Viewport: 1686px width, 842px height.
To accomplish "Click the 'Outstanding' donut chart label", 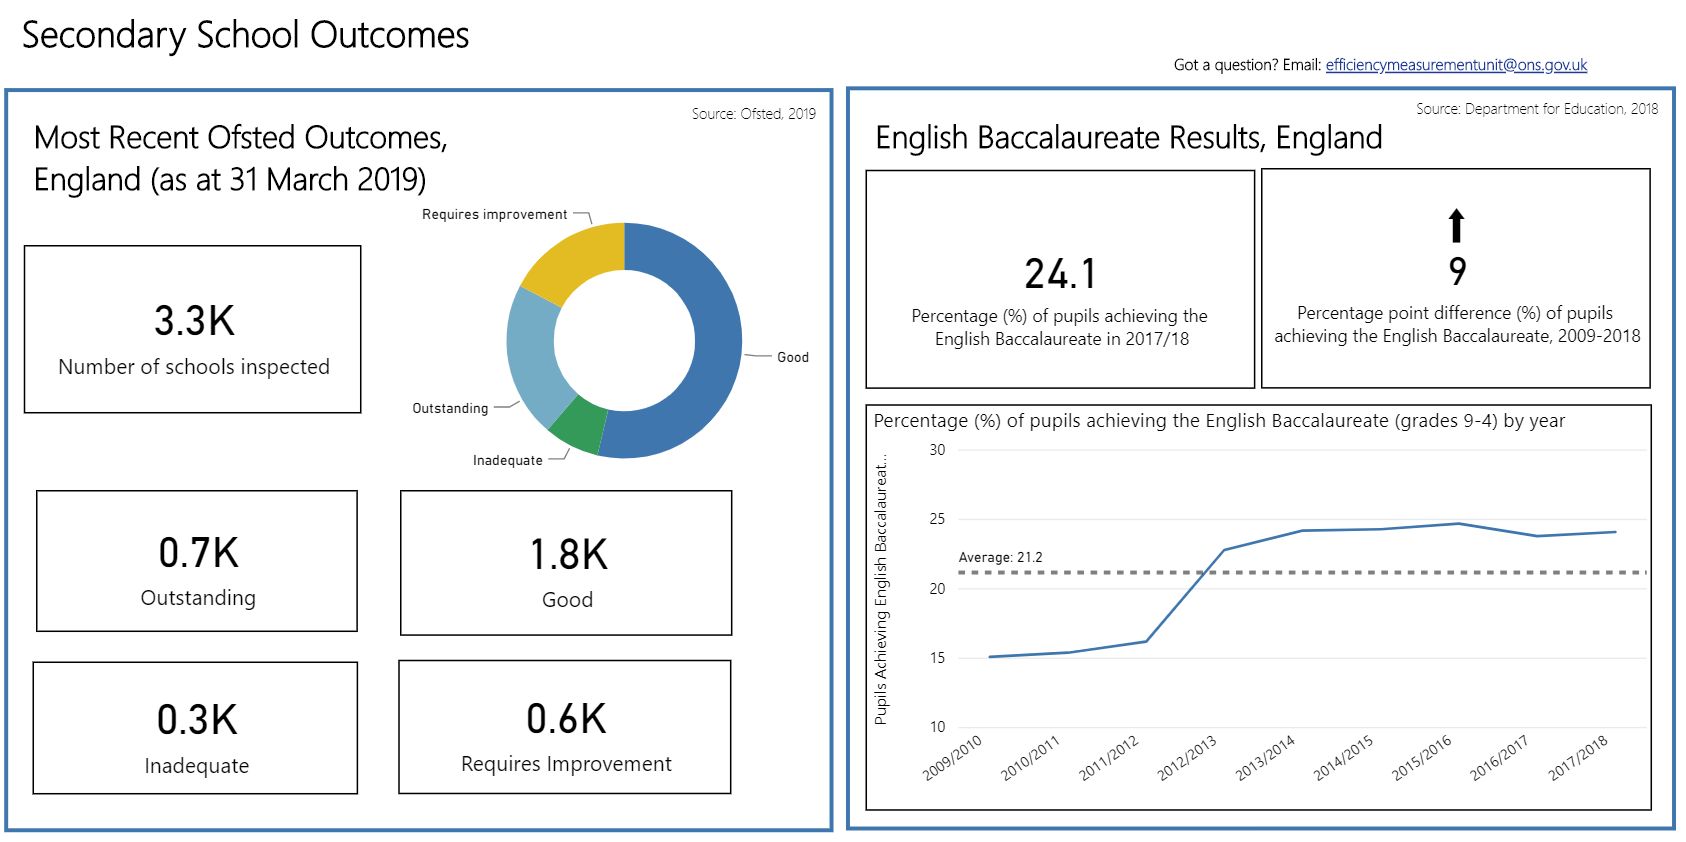I will click(450, 408).
